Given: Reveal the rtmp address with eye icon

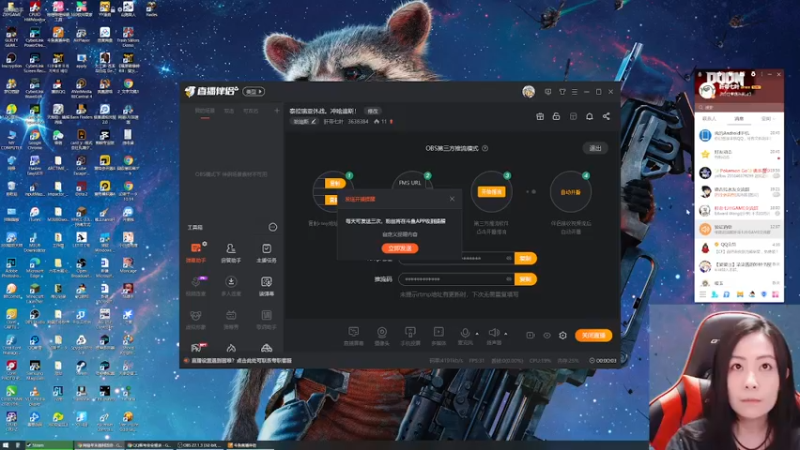Looking at the screenshot, I should 509,258.
